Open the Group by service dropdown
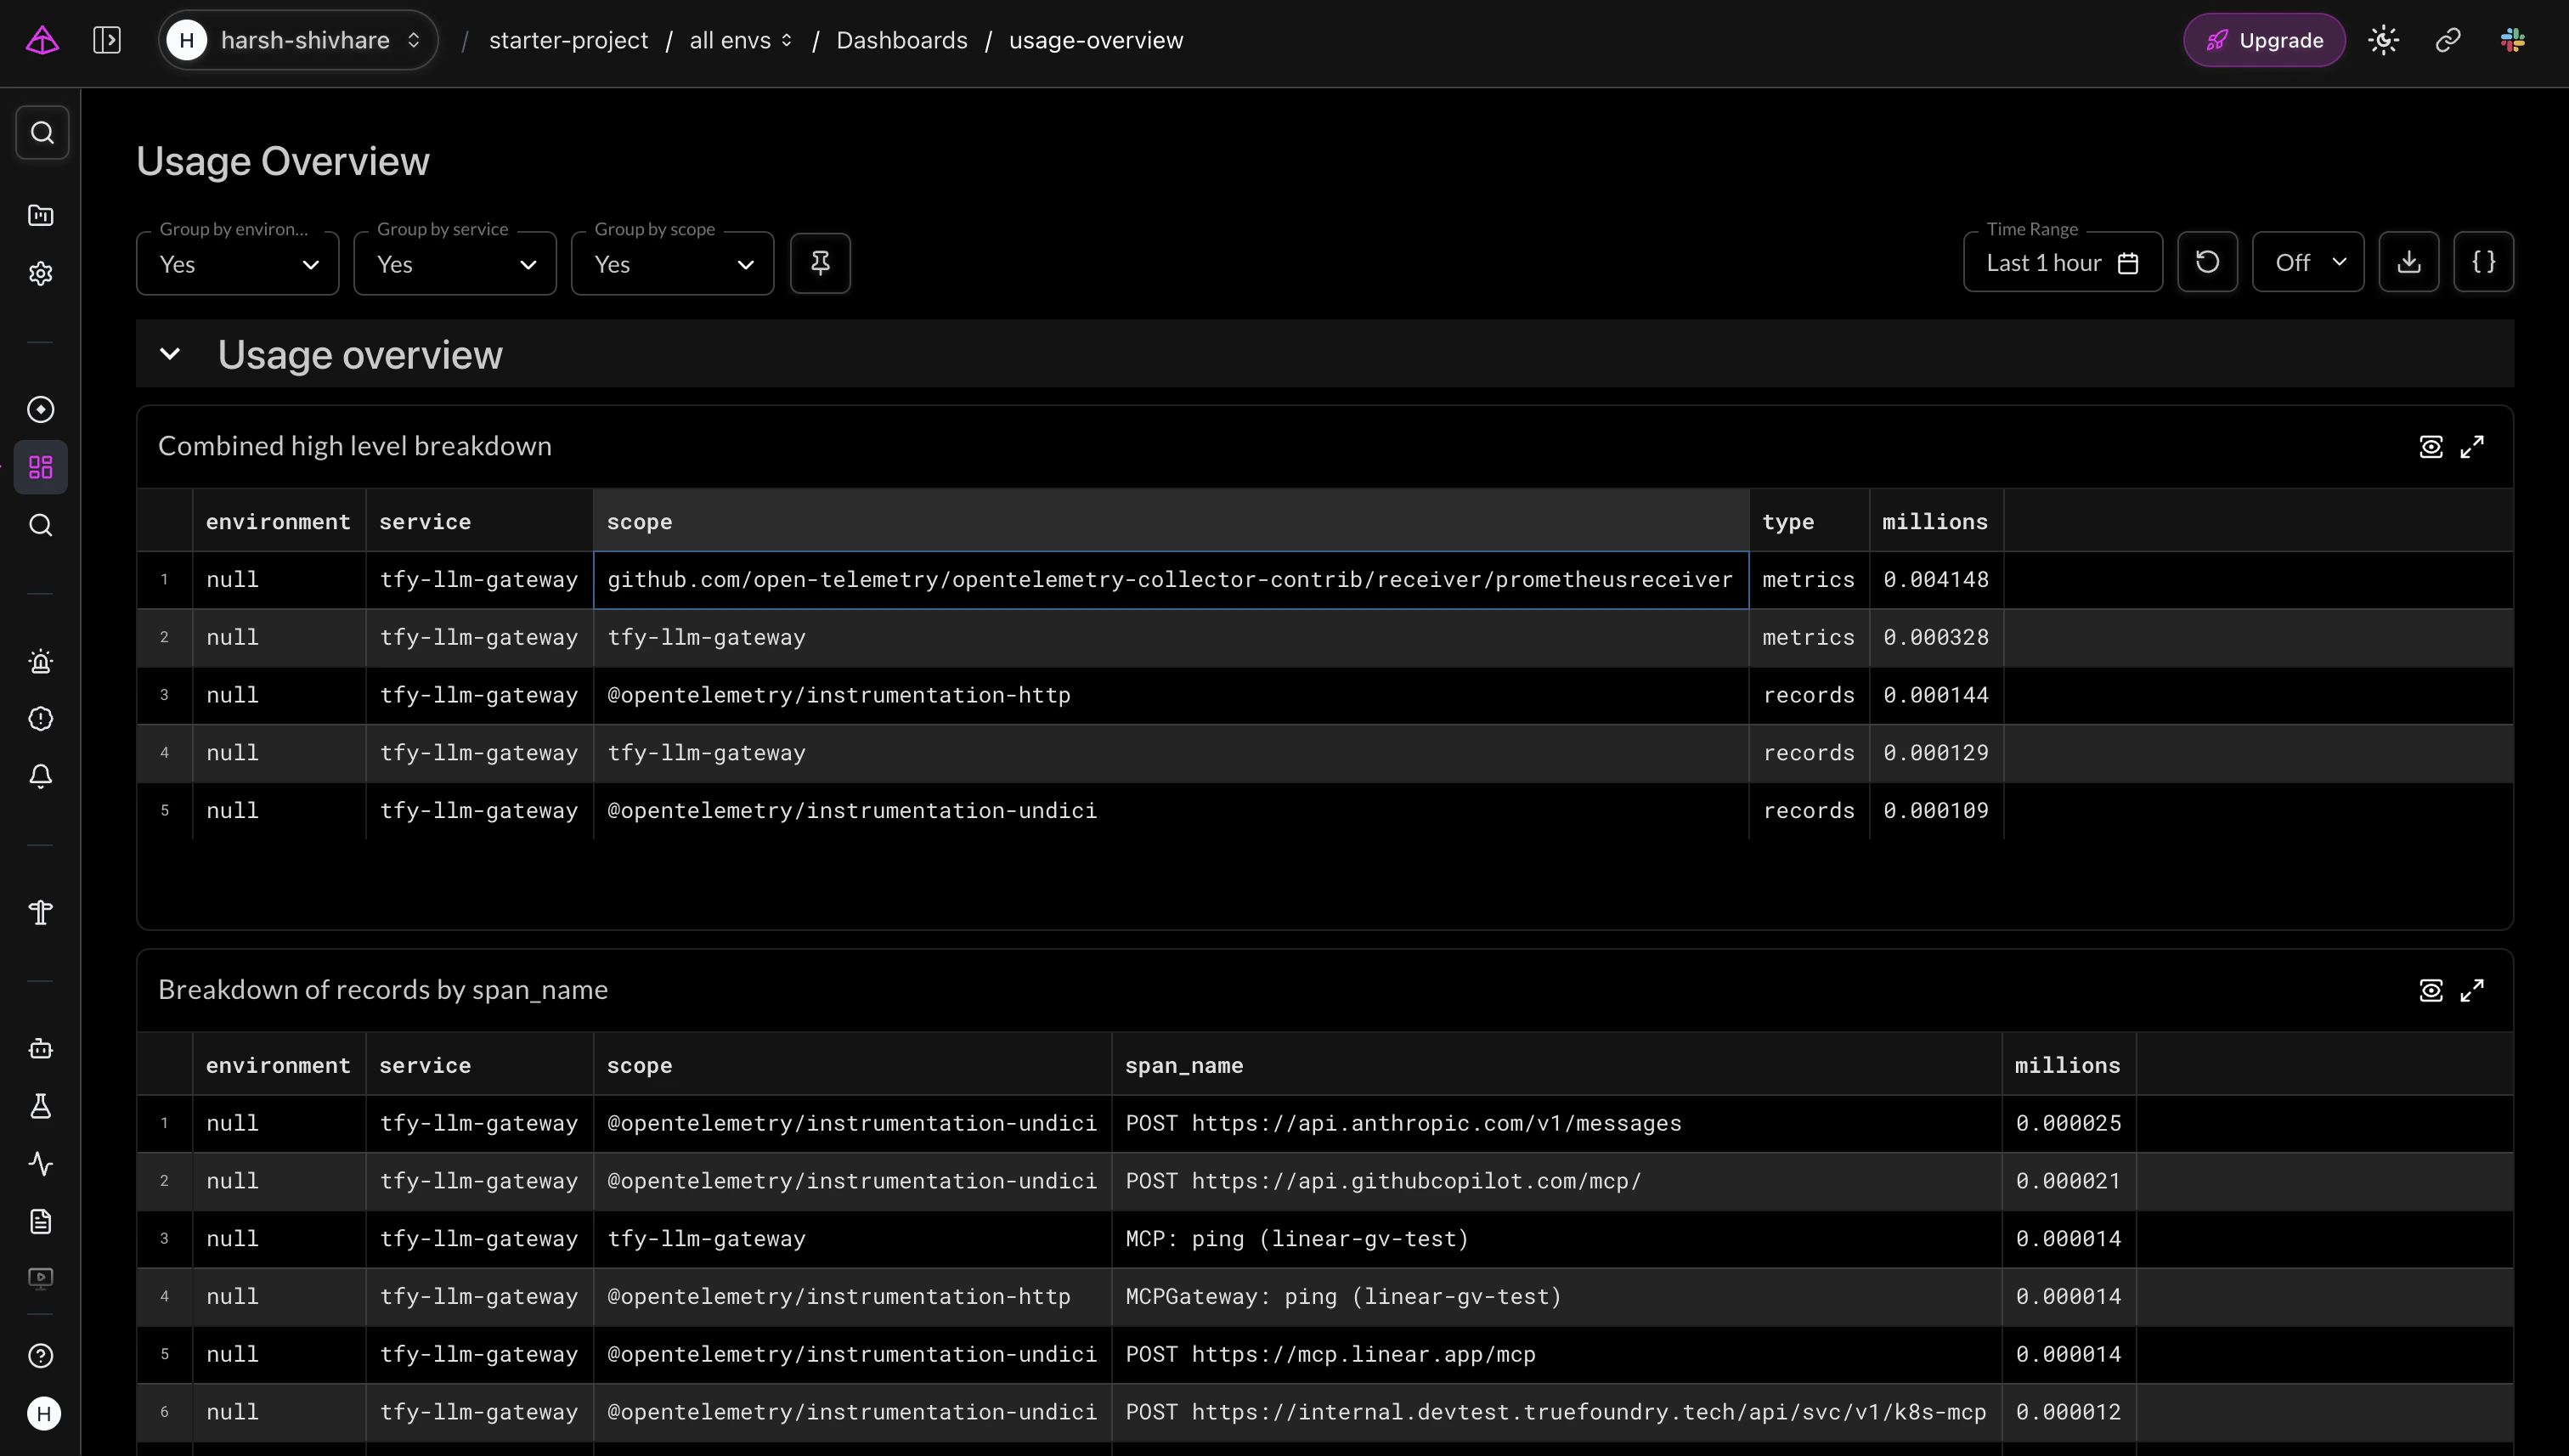Viewport: 2569px width, 1456px height. click(455, 264)
